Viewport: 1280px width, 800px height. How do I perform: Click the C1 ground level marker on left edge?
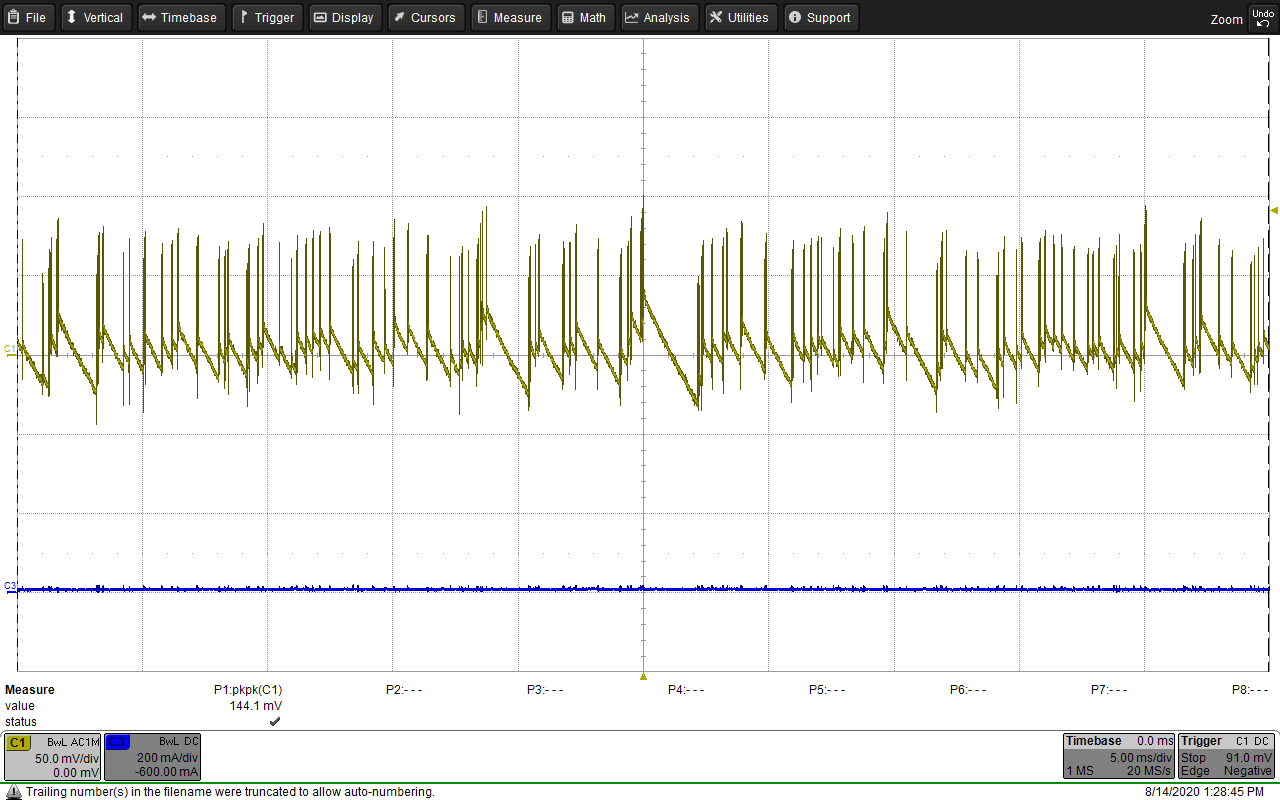pyautogui.click(x=10, y=349)
